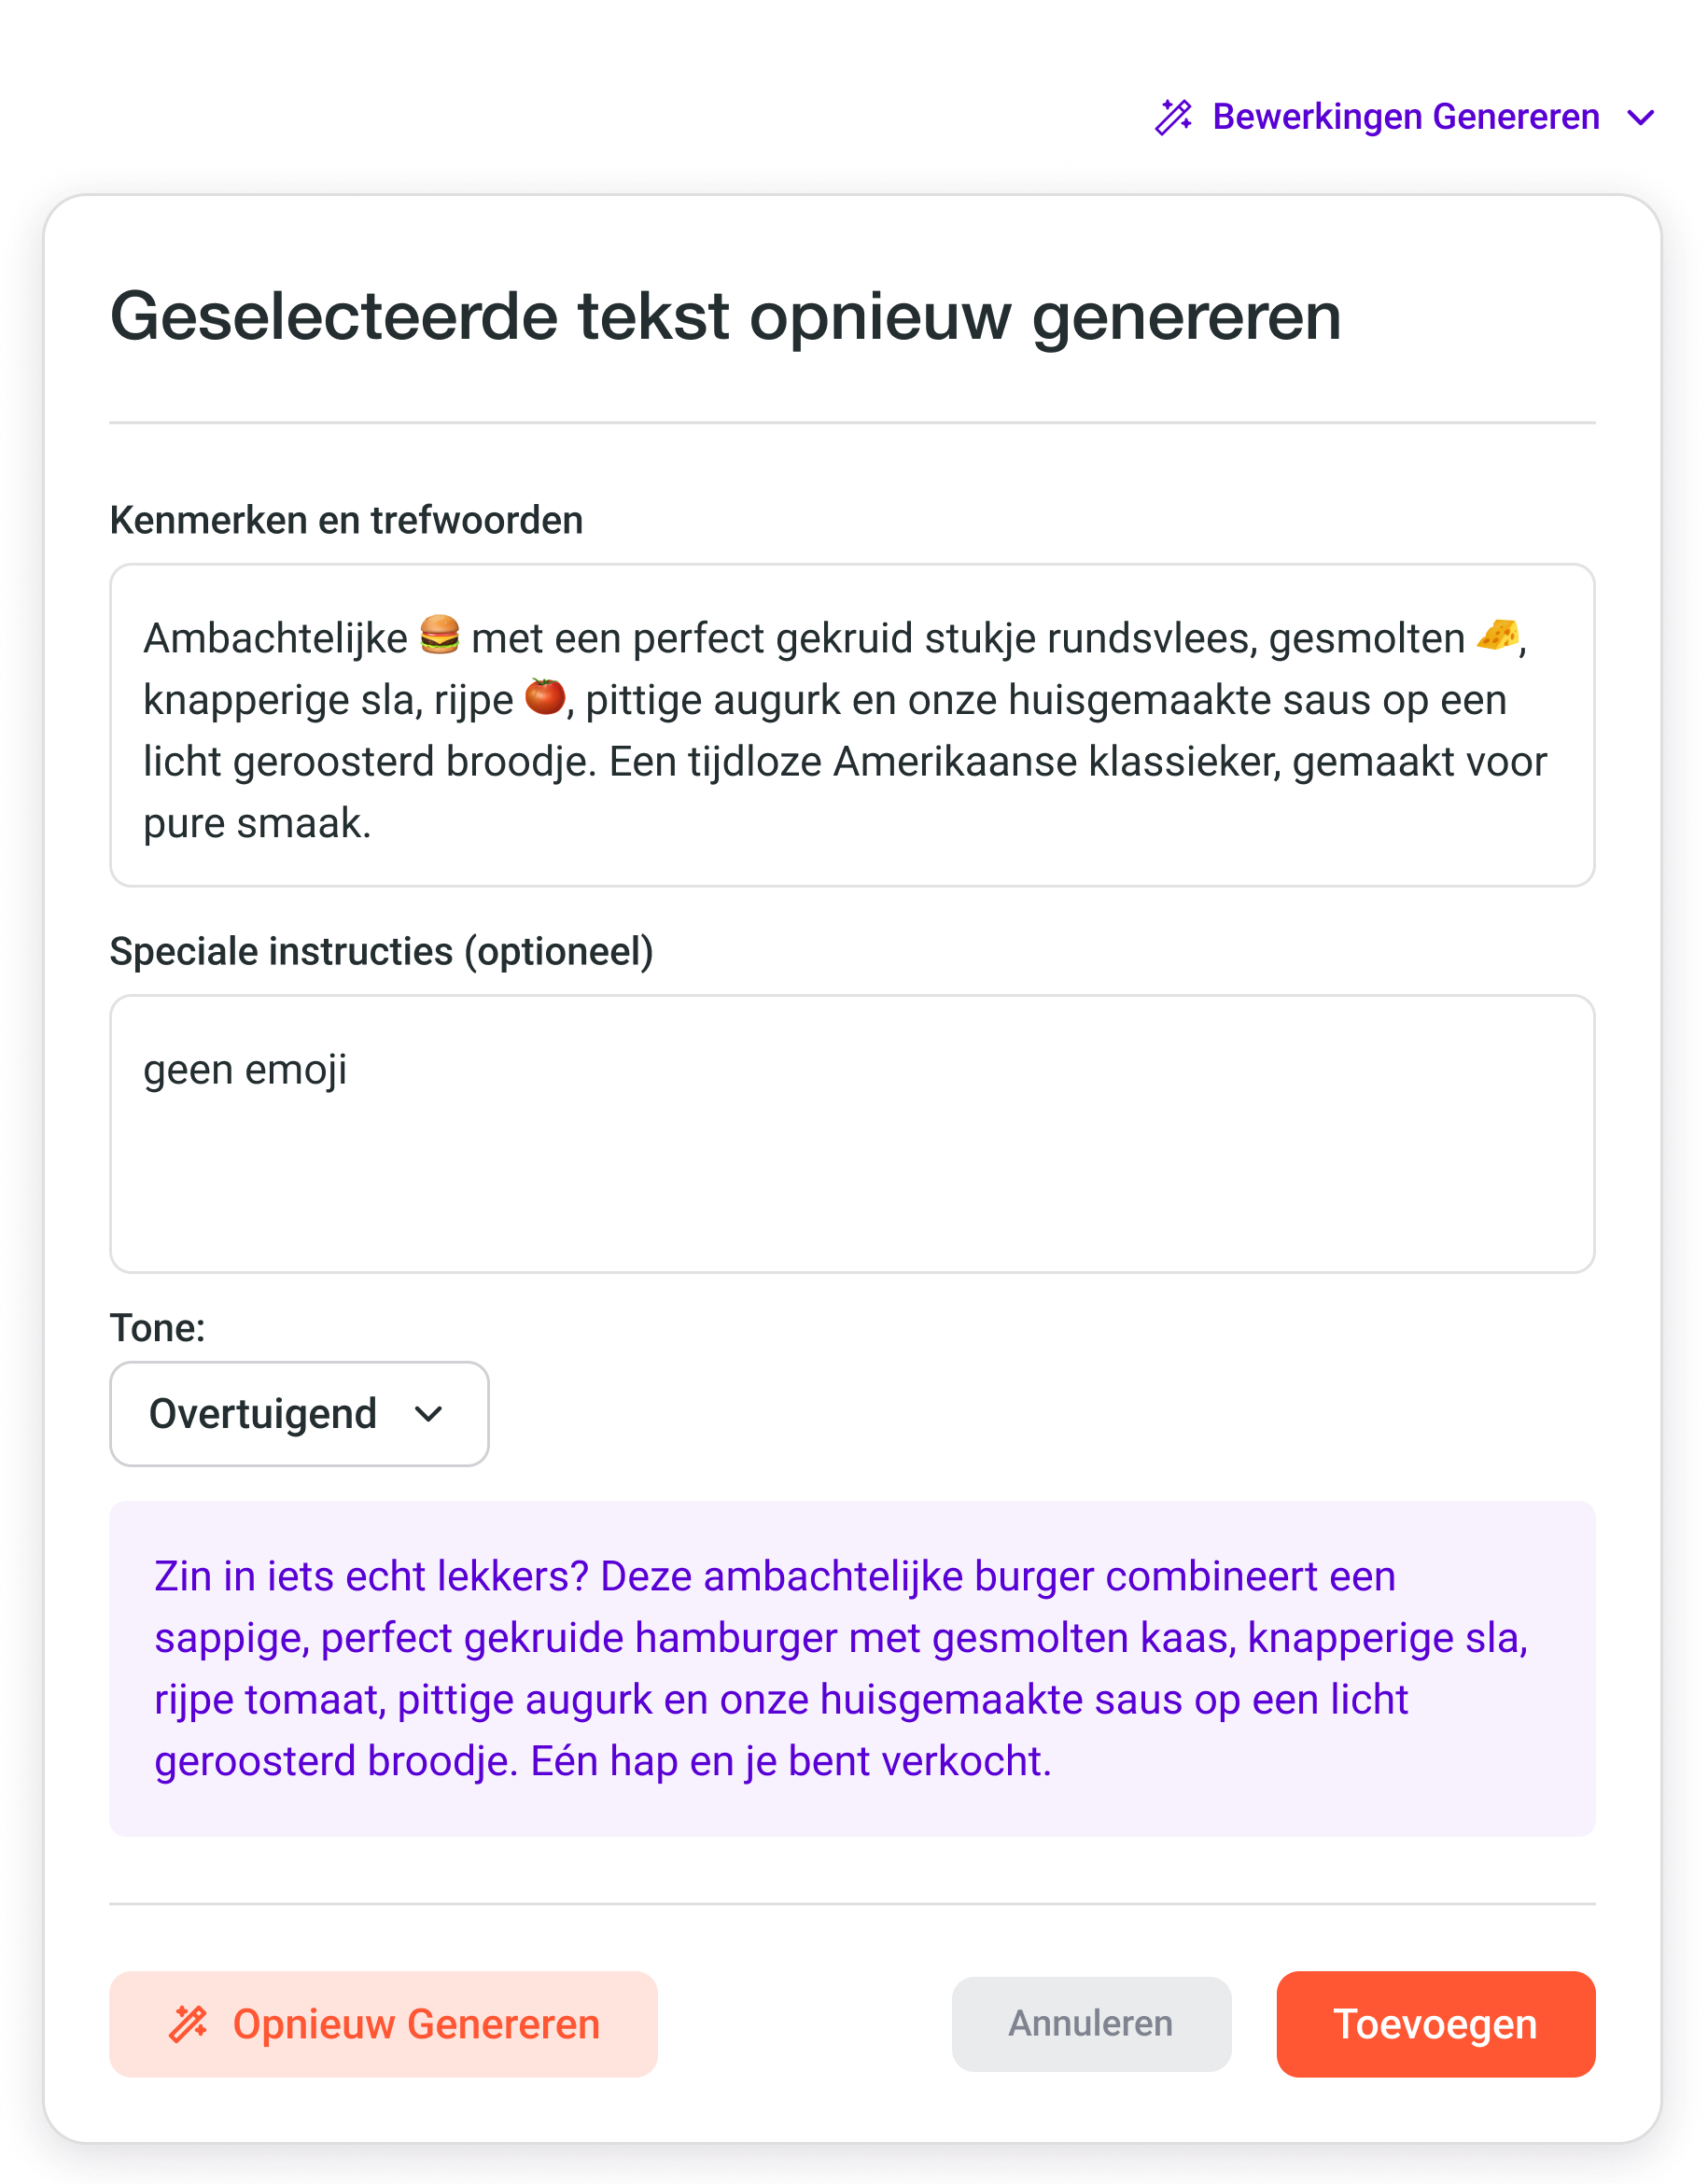Click the 'Speciale instructies (optioneel)' label
Screen dimensions: 1708x2184
(x=381, y=951)
